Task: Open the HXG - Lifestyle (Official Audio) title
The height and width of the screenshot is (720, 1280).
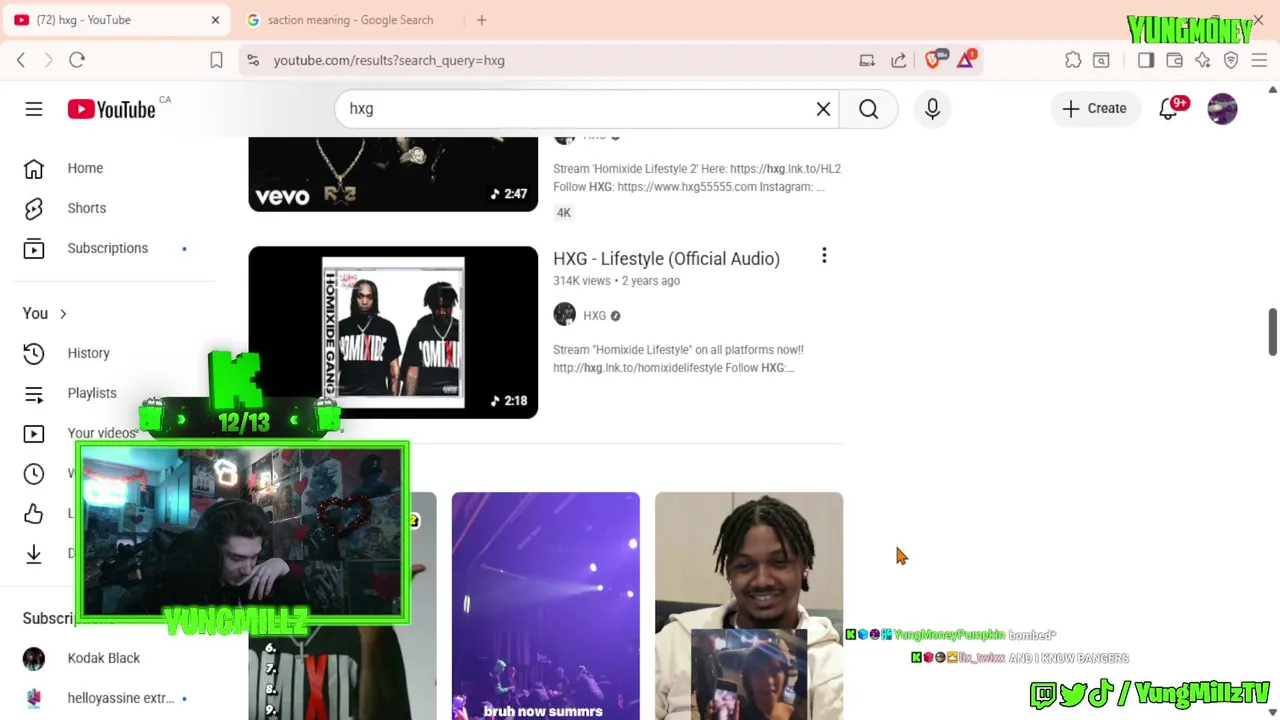Action: point(666,258)
